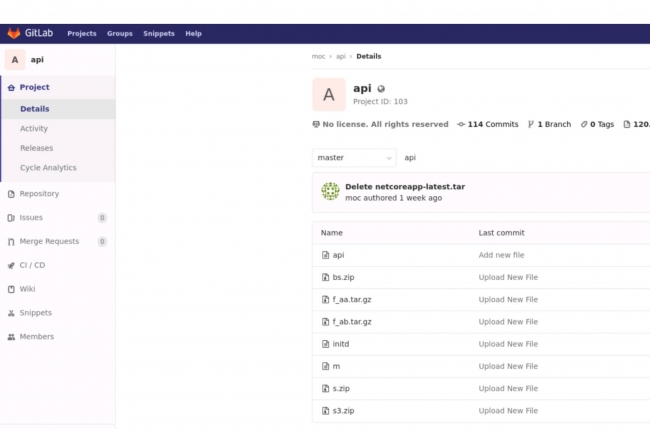
Task: Select Activity in the Project submenu
Action: [x=34, y=129]
